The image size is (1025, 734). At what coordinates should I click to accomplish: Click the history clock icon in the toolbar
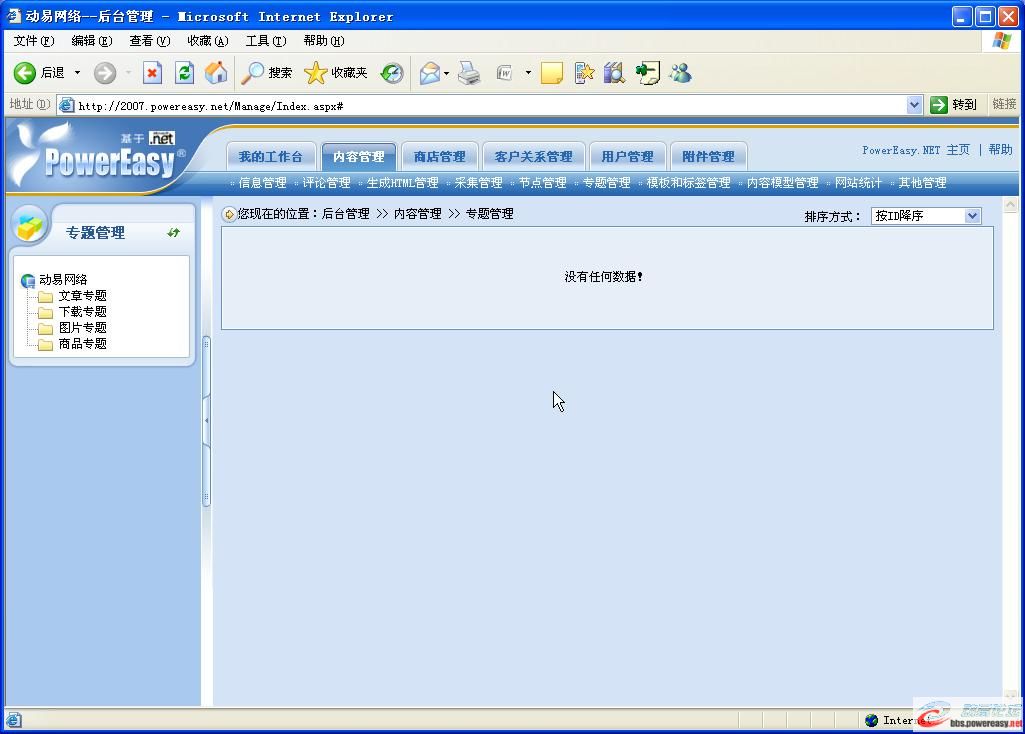(x=390, y=72)
